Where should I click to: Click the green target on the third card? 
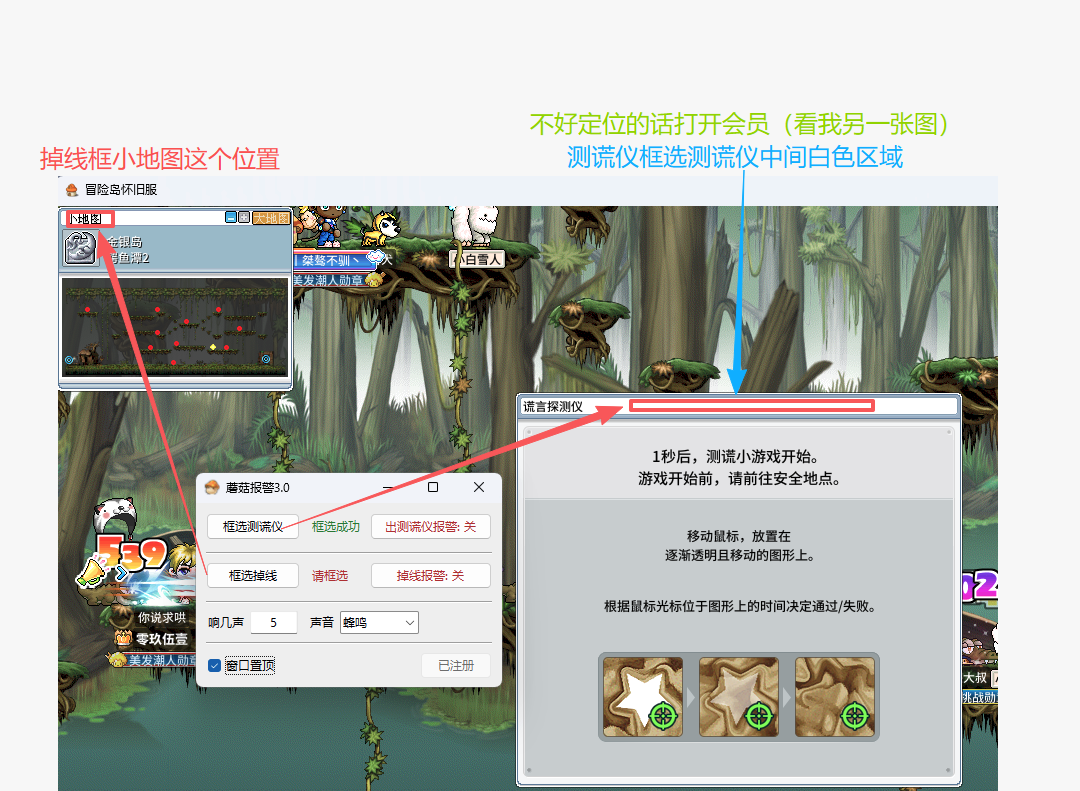[x=855, y=716]
